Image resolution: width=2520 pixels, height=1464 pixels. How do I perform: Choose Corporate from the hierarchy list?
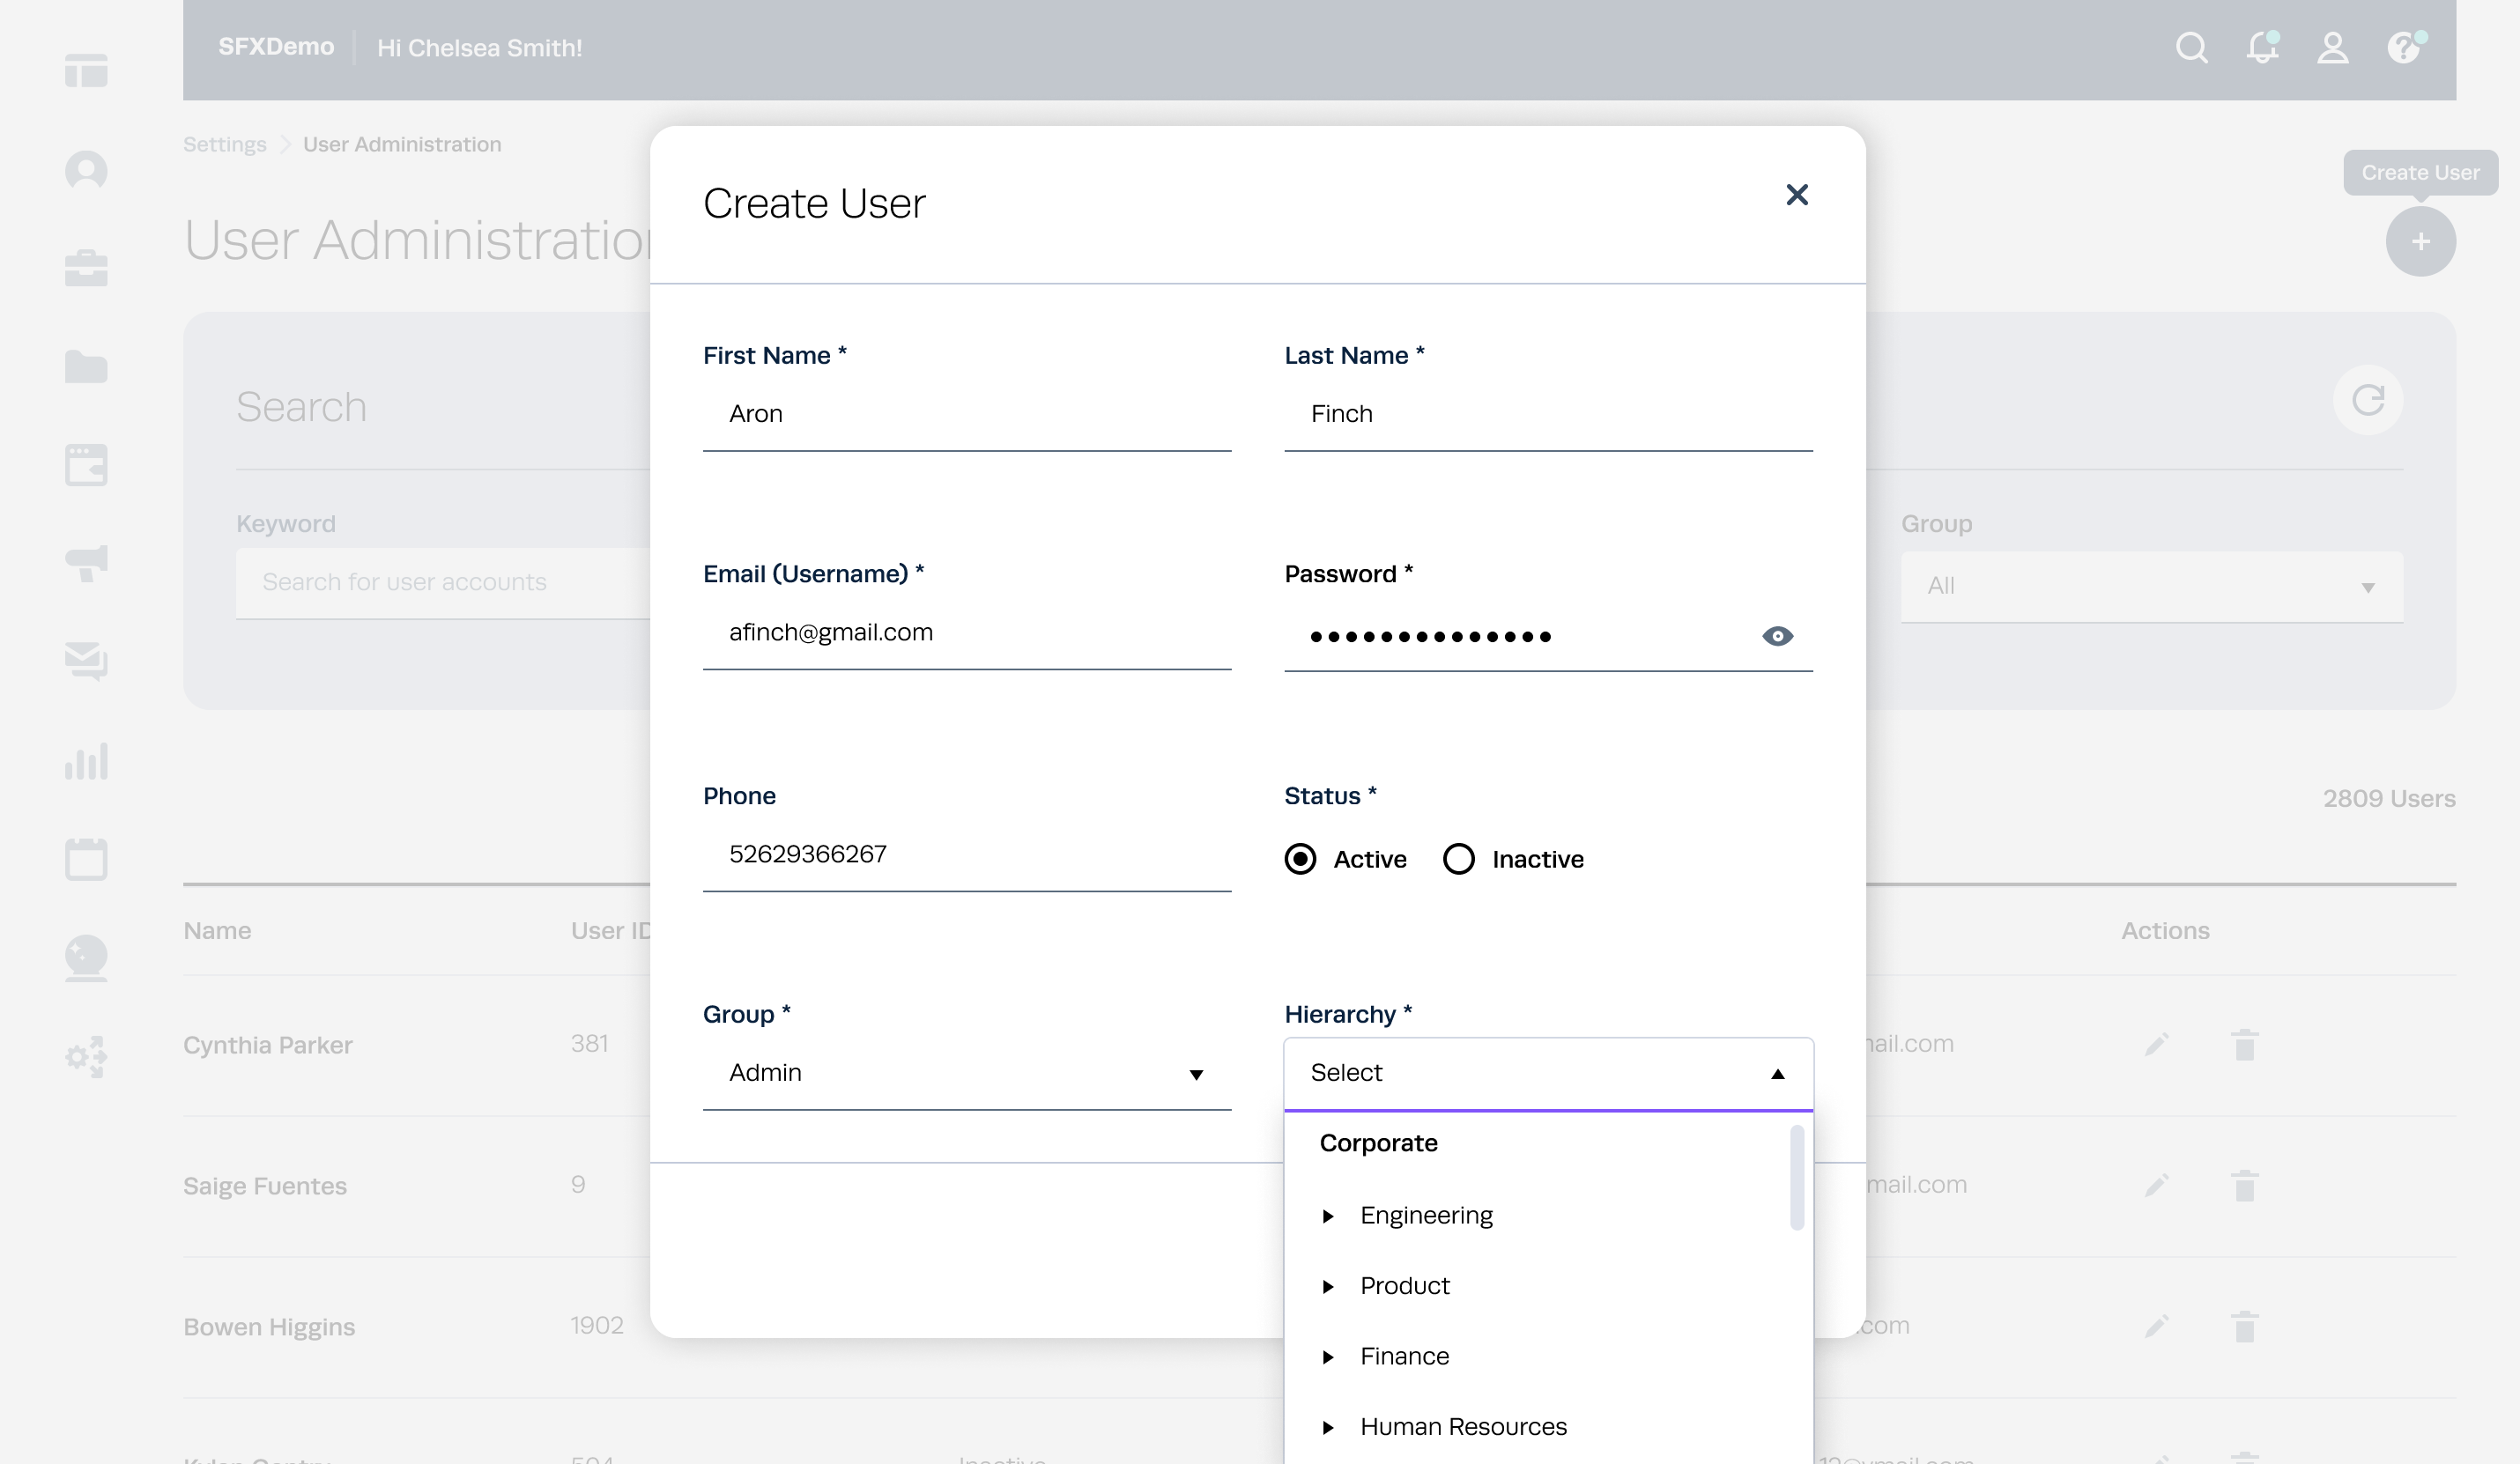(1378, 1143)
